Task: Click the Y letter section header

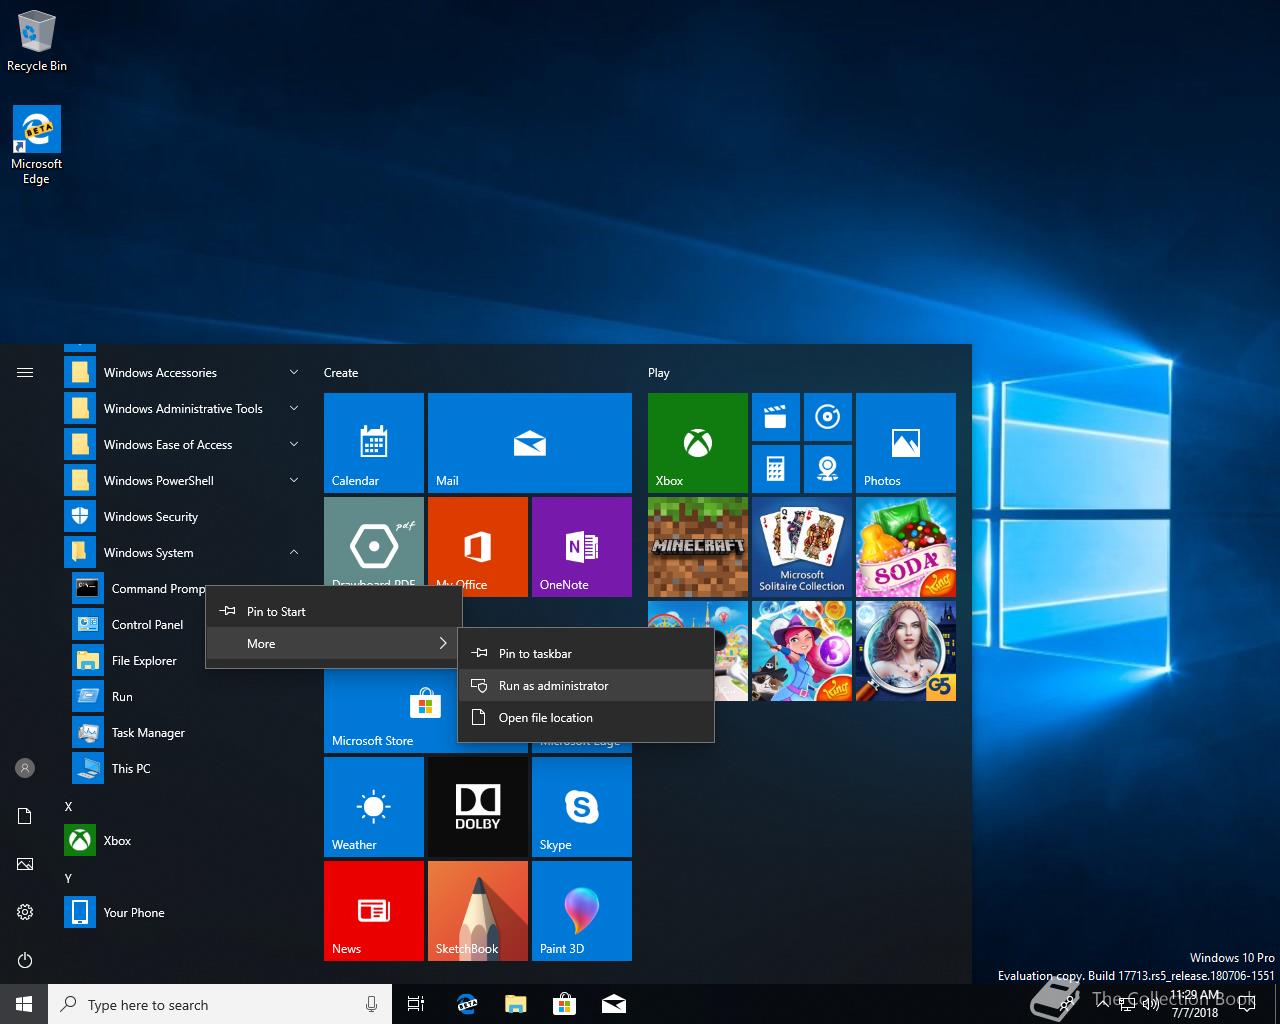Action: click(69, 878)
